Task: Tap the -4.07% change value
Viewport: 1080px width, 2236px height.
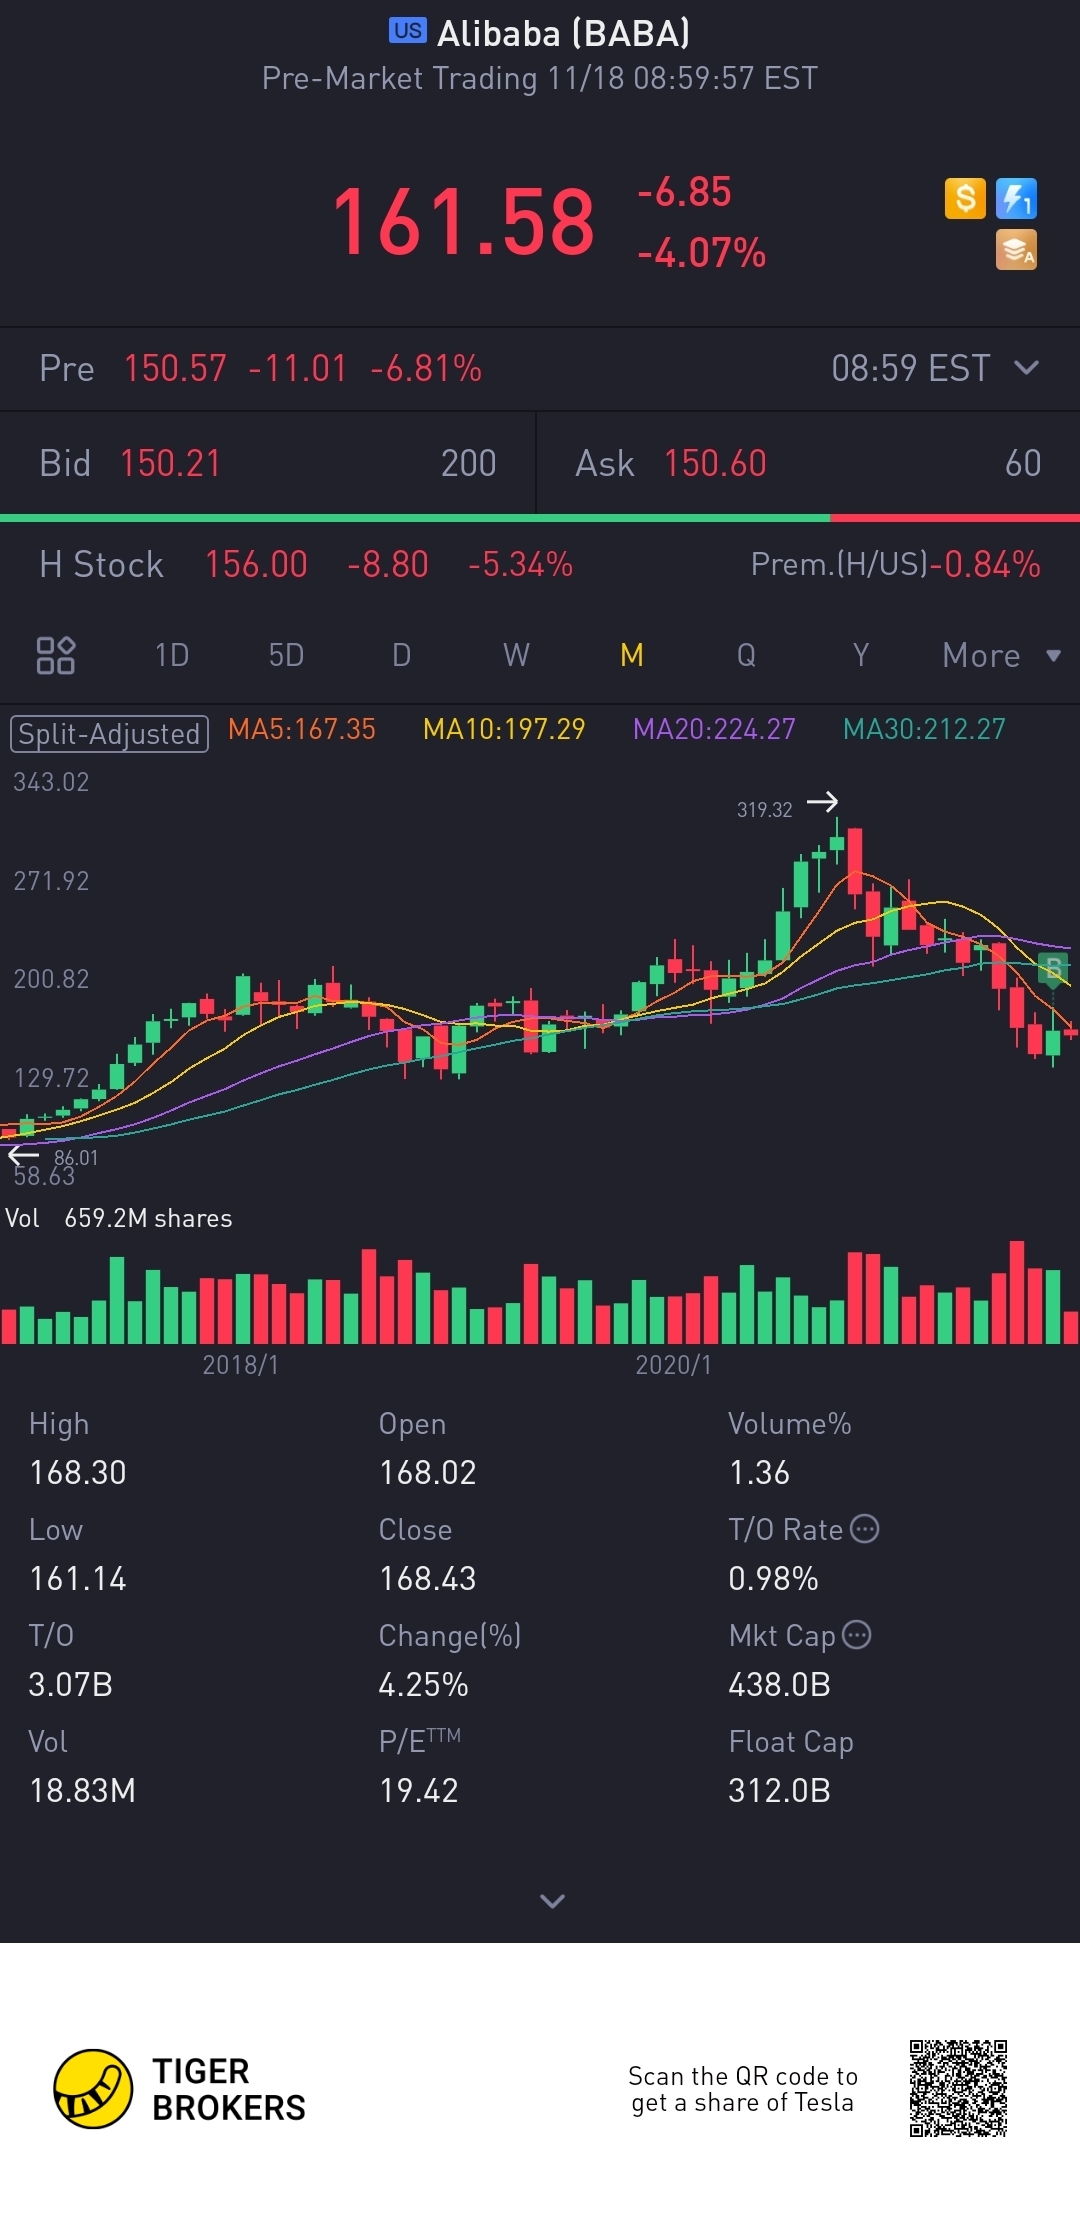Action: [x=701, y=253]
